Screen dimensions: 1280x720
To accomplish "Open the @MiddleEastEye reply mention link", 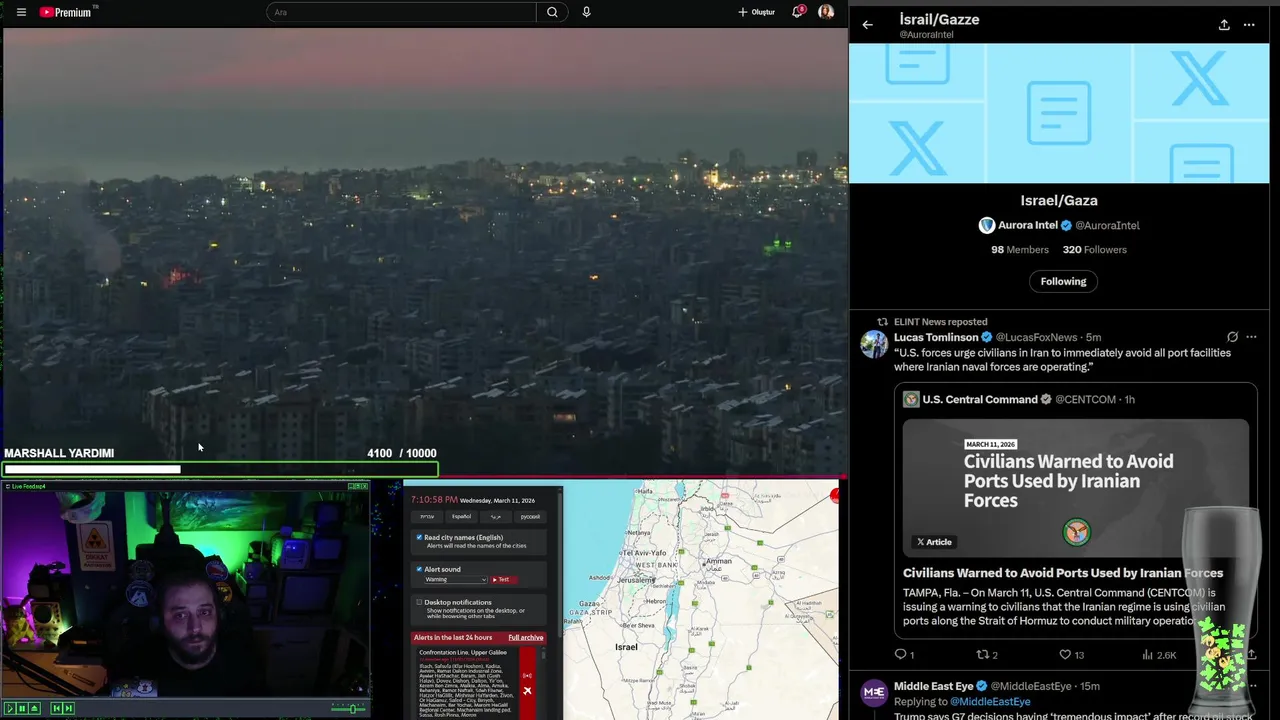I will (989, 702).
